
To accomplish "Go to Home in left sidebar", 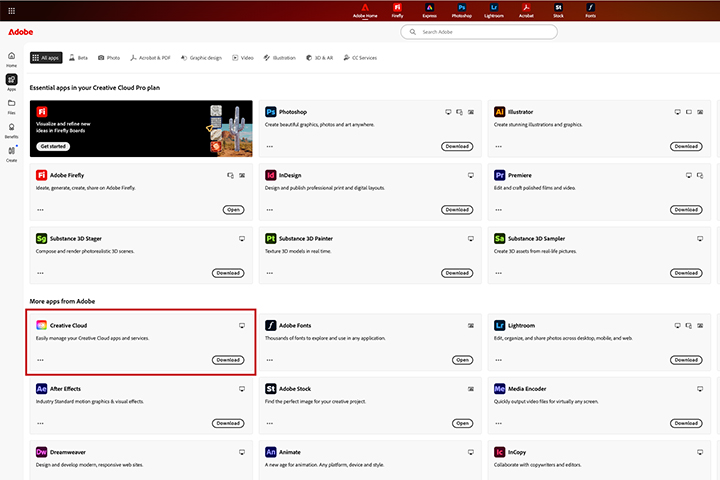I will click(11, 56).
